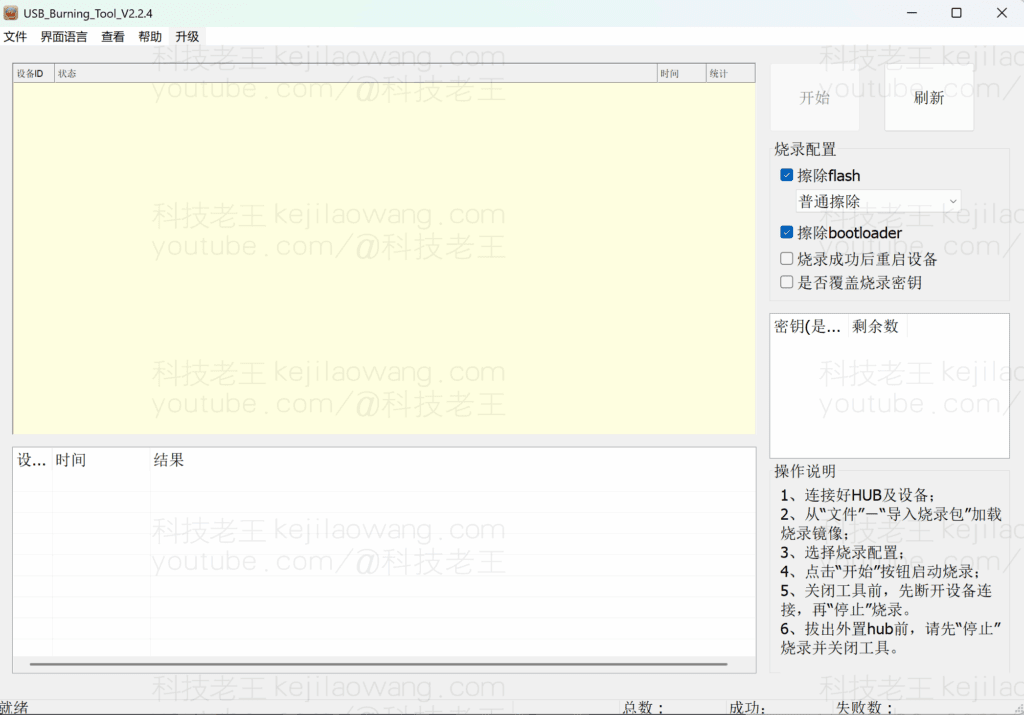Click the 开始 button

tap(814, 98)
